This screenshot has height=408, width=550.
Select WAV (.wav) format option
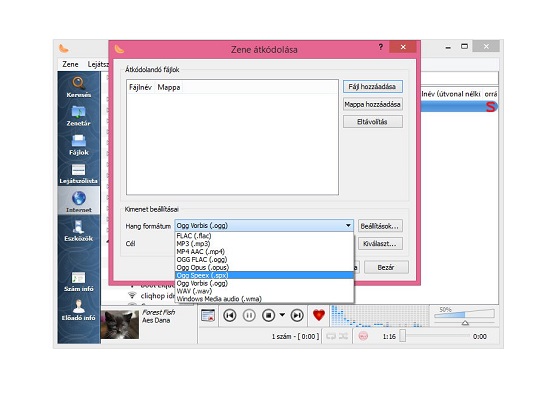[264, 291]
